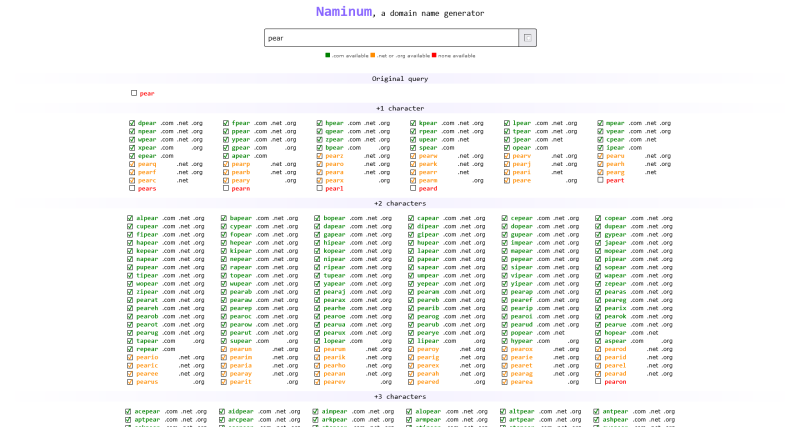800x427 pixels.
Task: Click the search button beside the query field
Action: (x=528, y=38)
